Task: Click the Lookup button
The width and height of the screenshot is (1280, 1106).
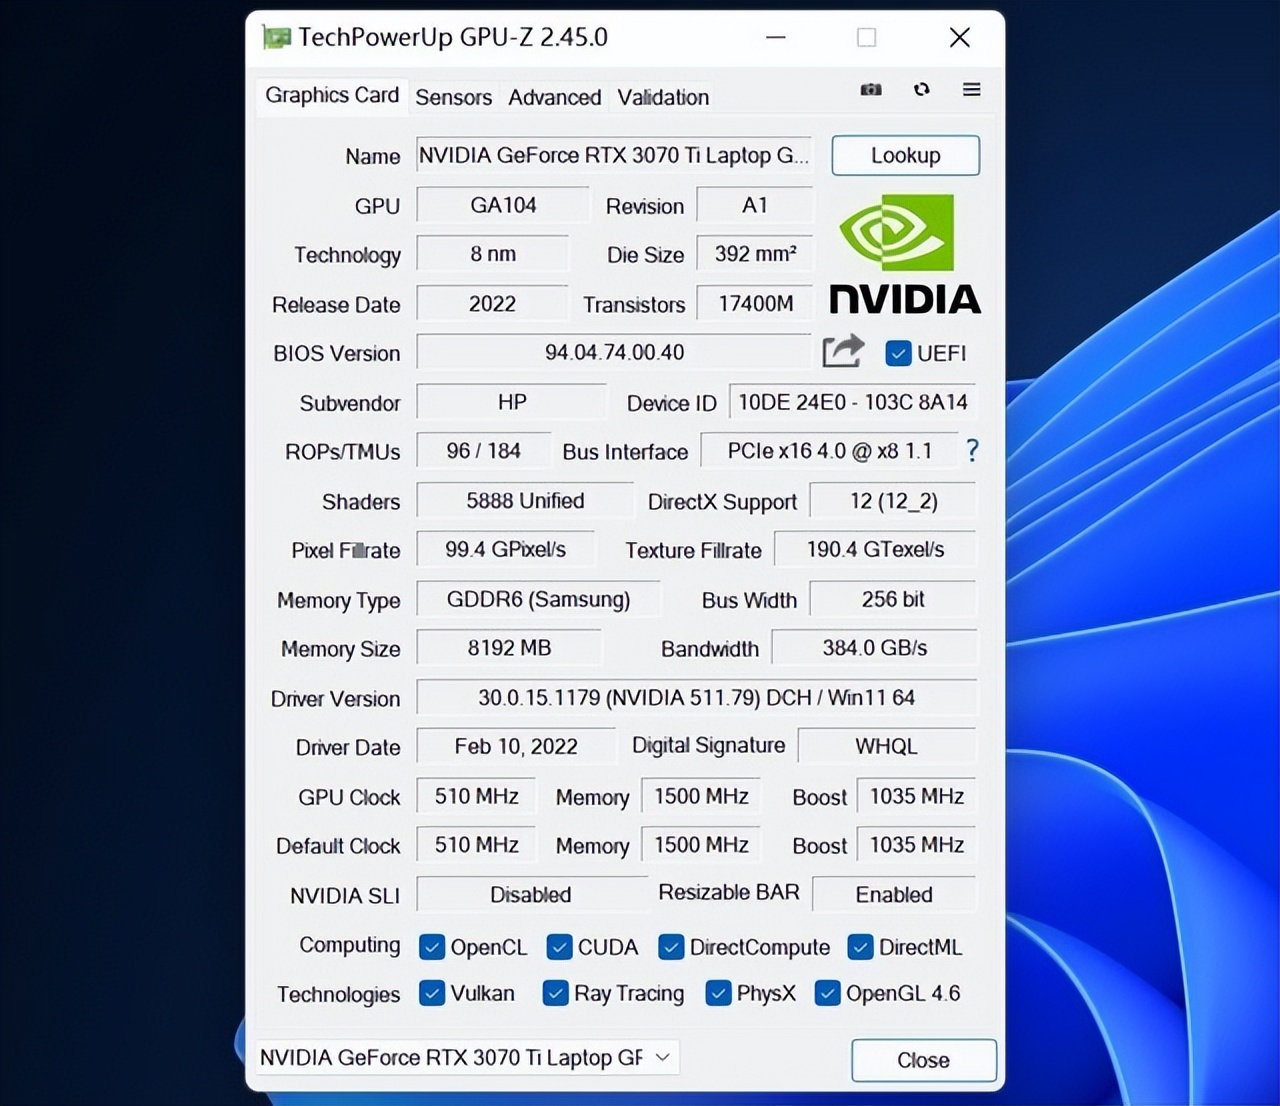Action: [906, 155]
